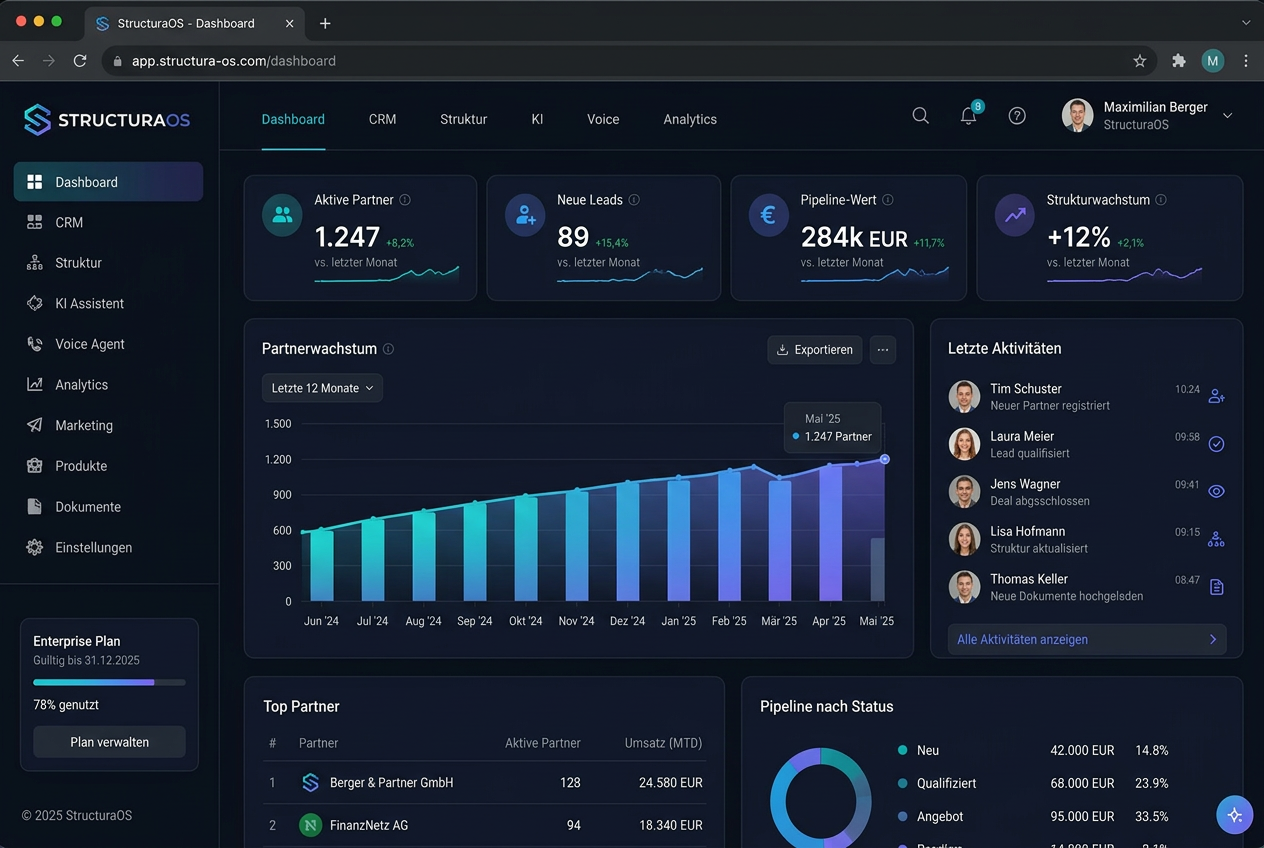Open Chrome profile avatar M
Image resolution: width=1264 pixels, height=848 pixels.
coord(1213,61)
